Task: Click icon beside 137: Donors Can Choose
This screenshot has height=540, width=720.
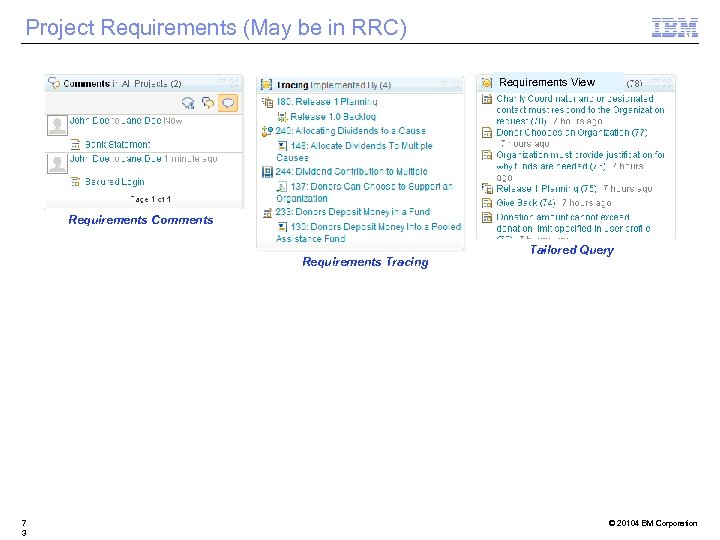Action: pyautogui.click(x=282, y=186)
